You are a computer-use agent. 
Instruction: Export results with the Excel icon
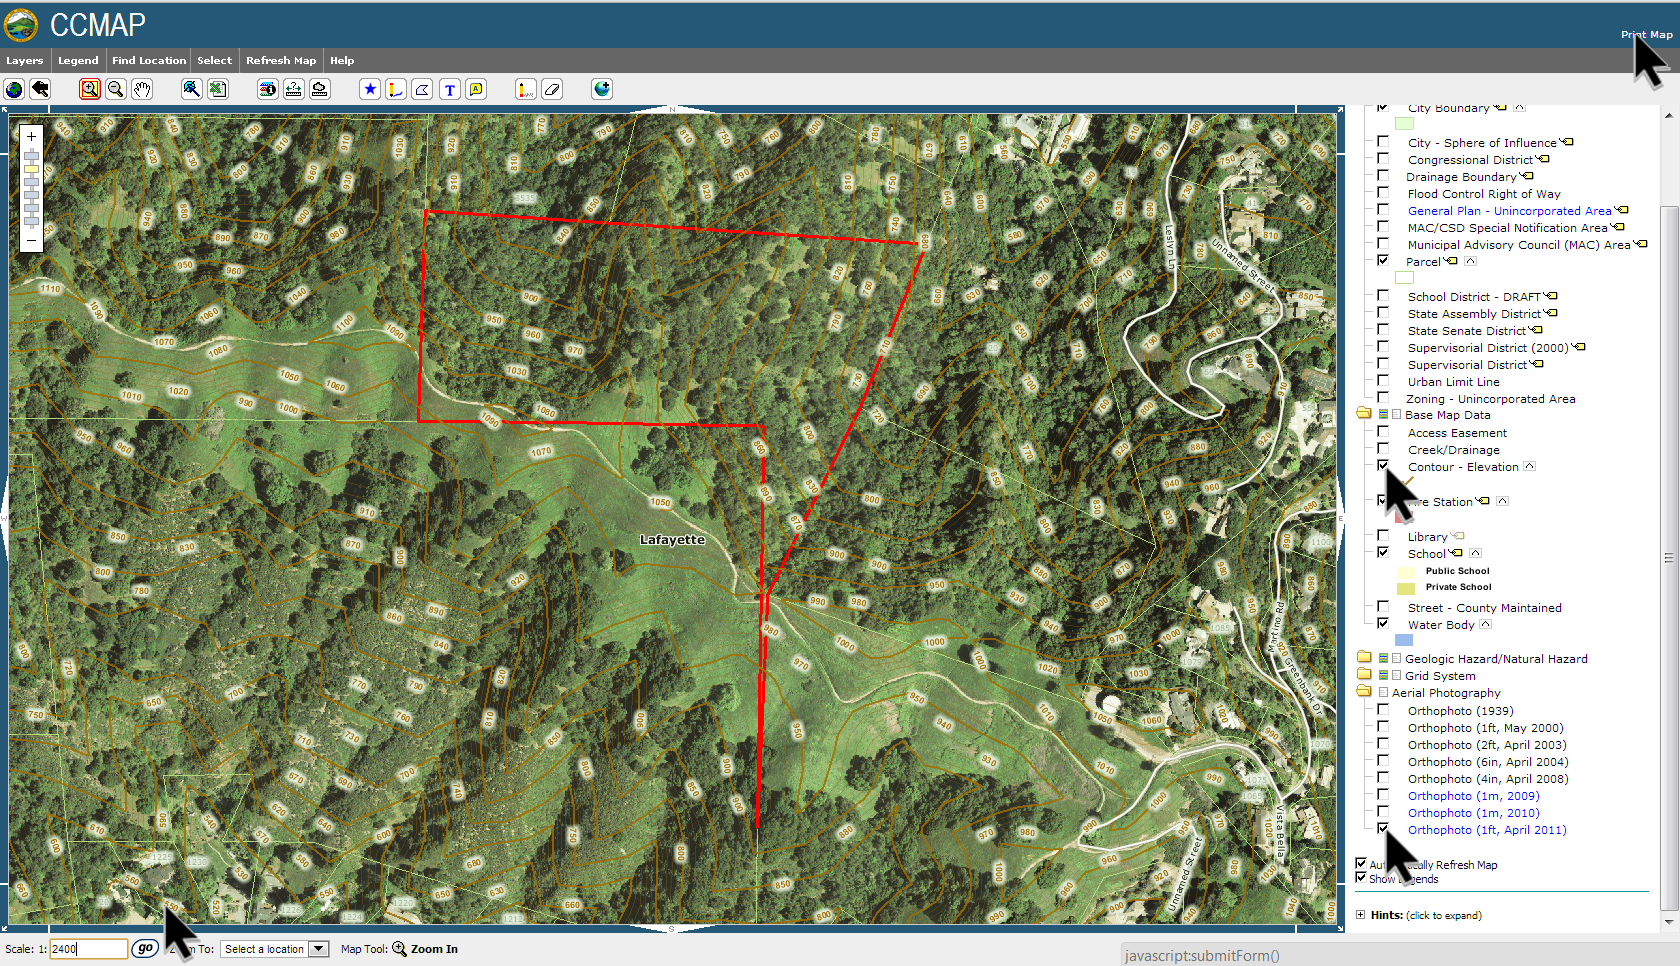(x=218, y=89)
